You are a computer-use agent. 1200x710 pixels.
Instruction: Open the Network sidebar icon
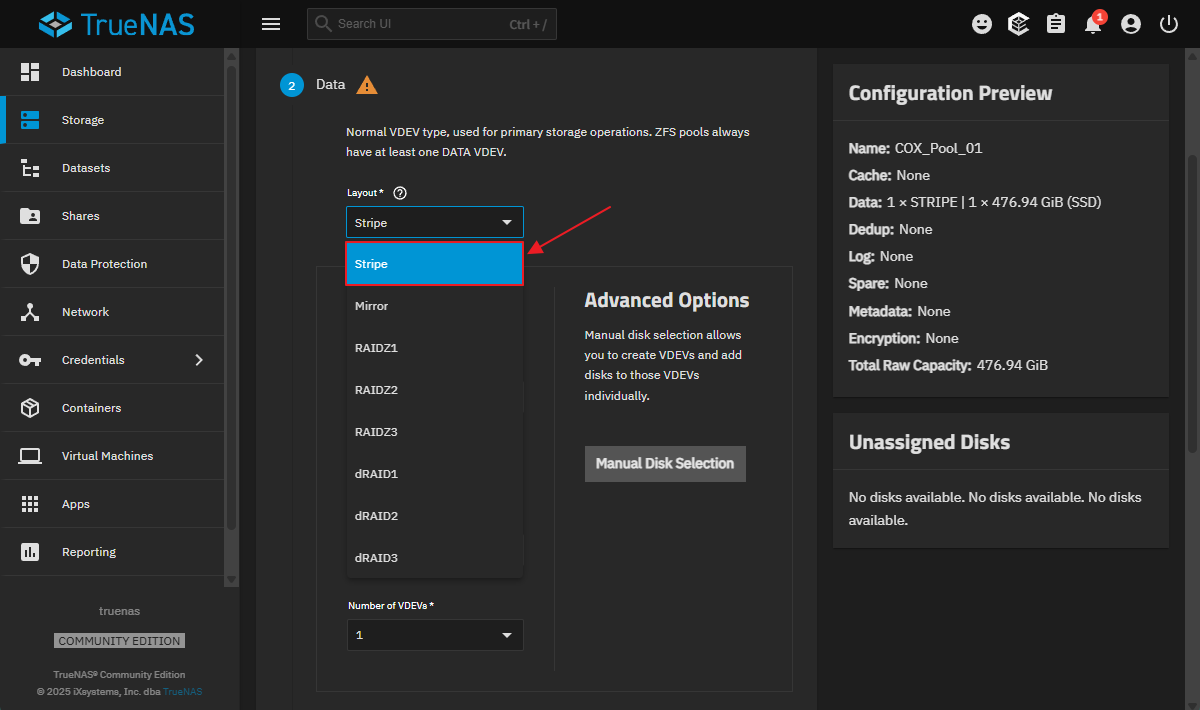tap(30, 312)
